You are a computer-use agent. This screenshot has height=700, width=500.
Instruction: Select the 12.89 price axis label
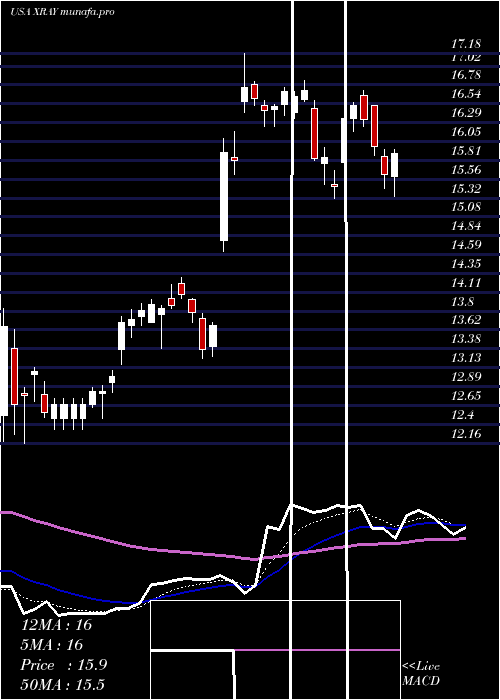pyautogui.click(x=466, y=376)
